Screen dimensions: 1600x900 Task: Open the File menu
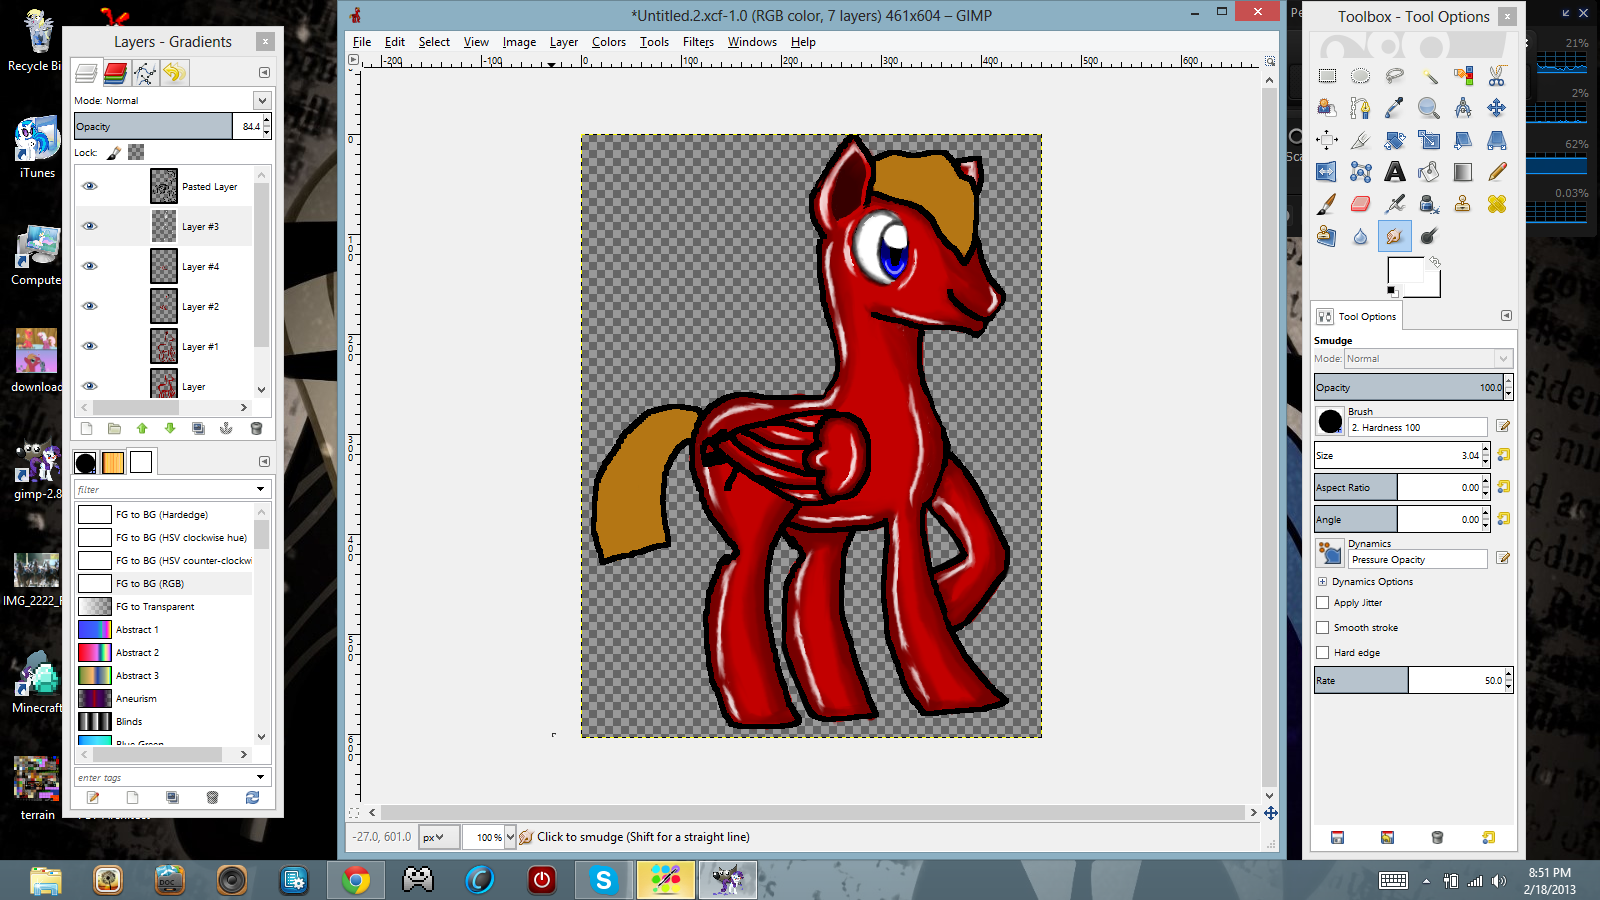point(362,42)
